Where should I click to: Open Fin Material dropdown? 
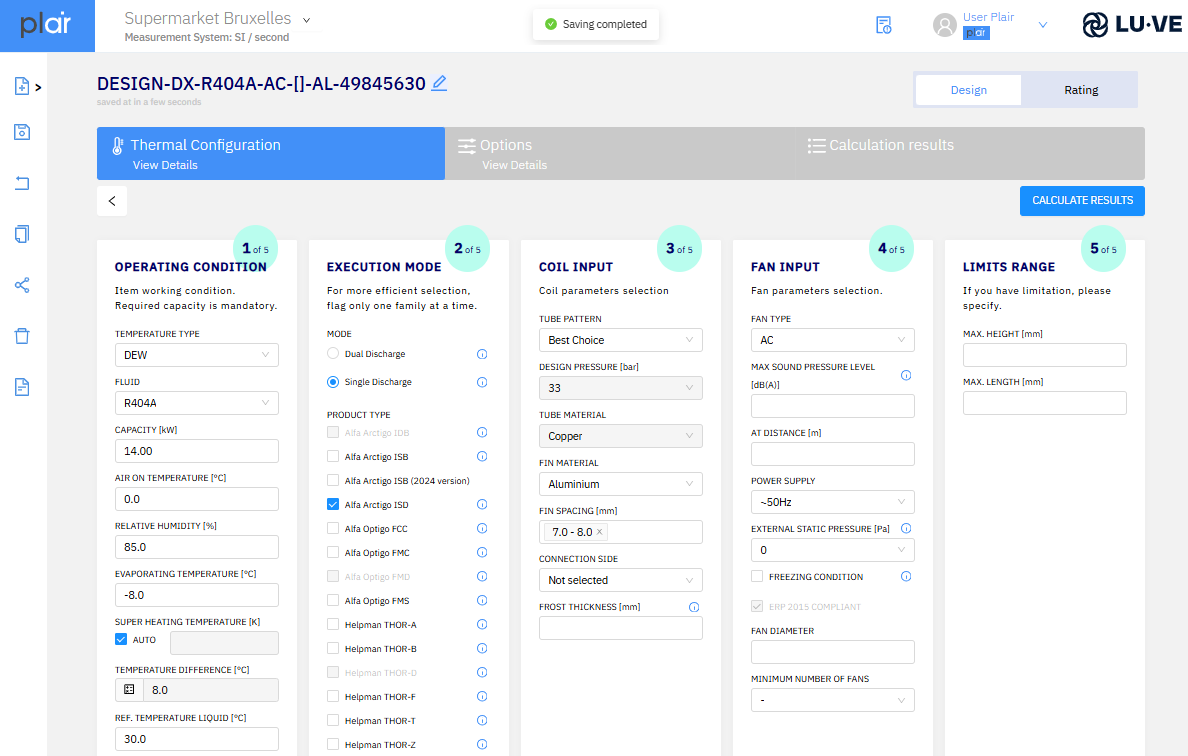pos(621,484)
